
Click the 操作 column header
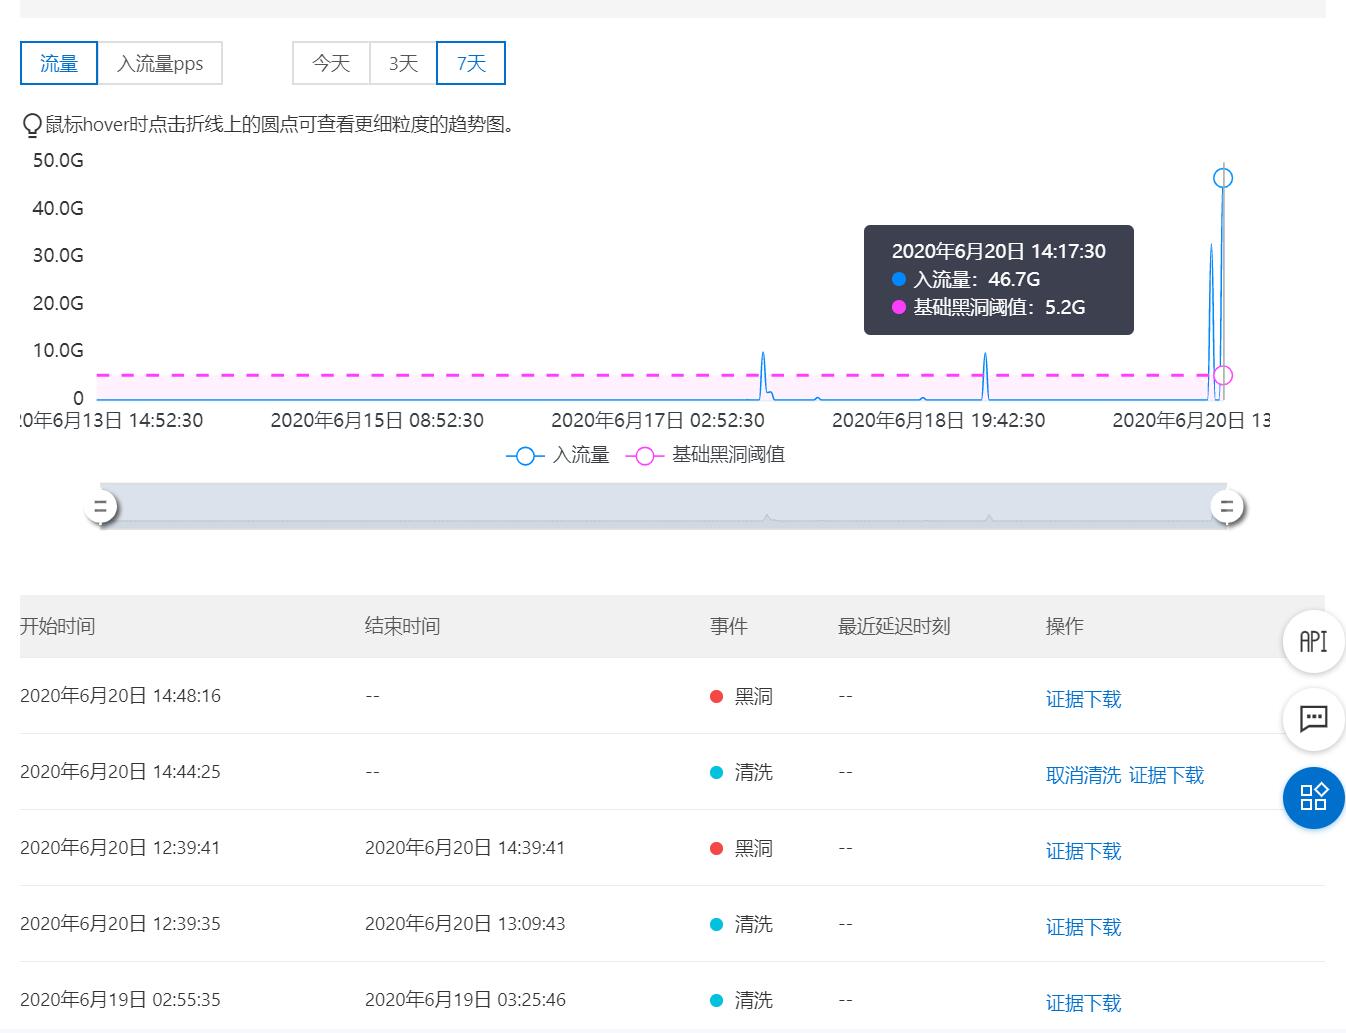point(1064,626)
